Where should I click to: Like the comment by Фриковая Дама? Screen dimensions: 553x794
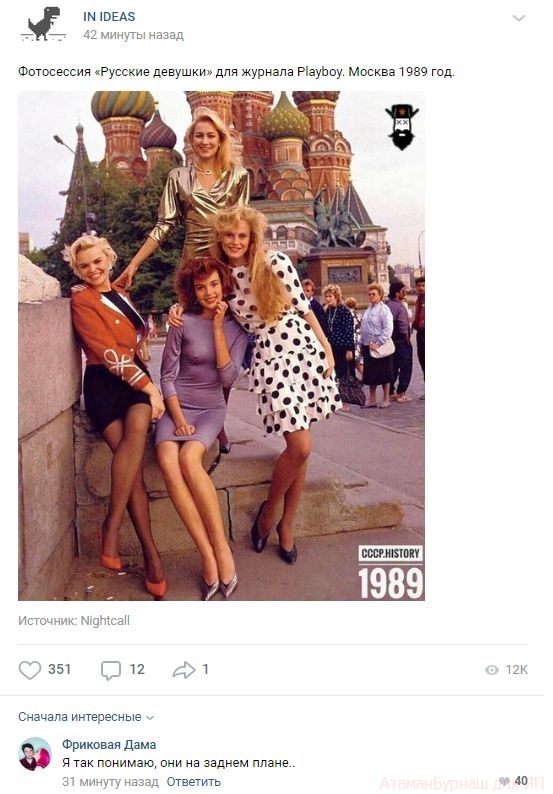pyautogui.click(x=504, y=781)
